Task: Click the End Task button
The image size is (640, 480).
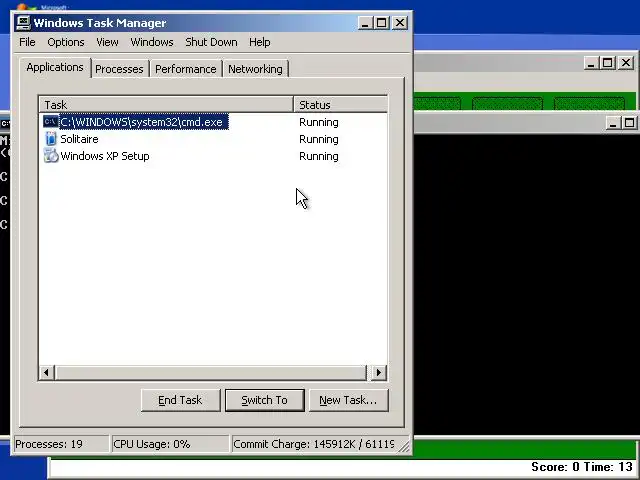Action: (180, 400)
